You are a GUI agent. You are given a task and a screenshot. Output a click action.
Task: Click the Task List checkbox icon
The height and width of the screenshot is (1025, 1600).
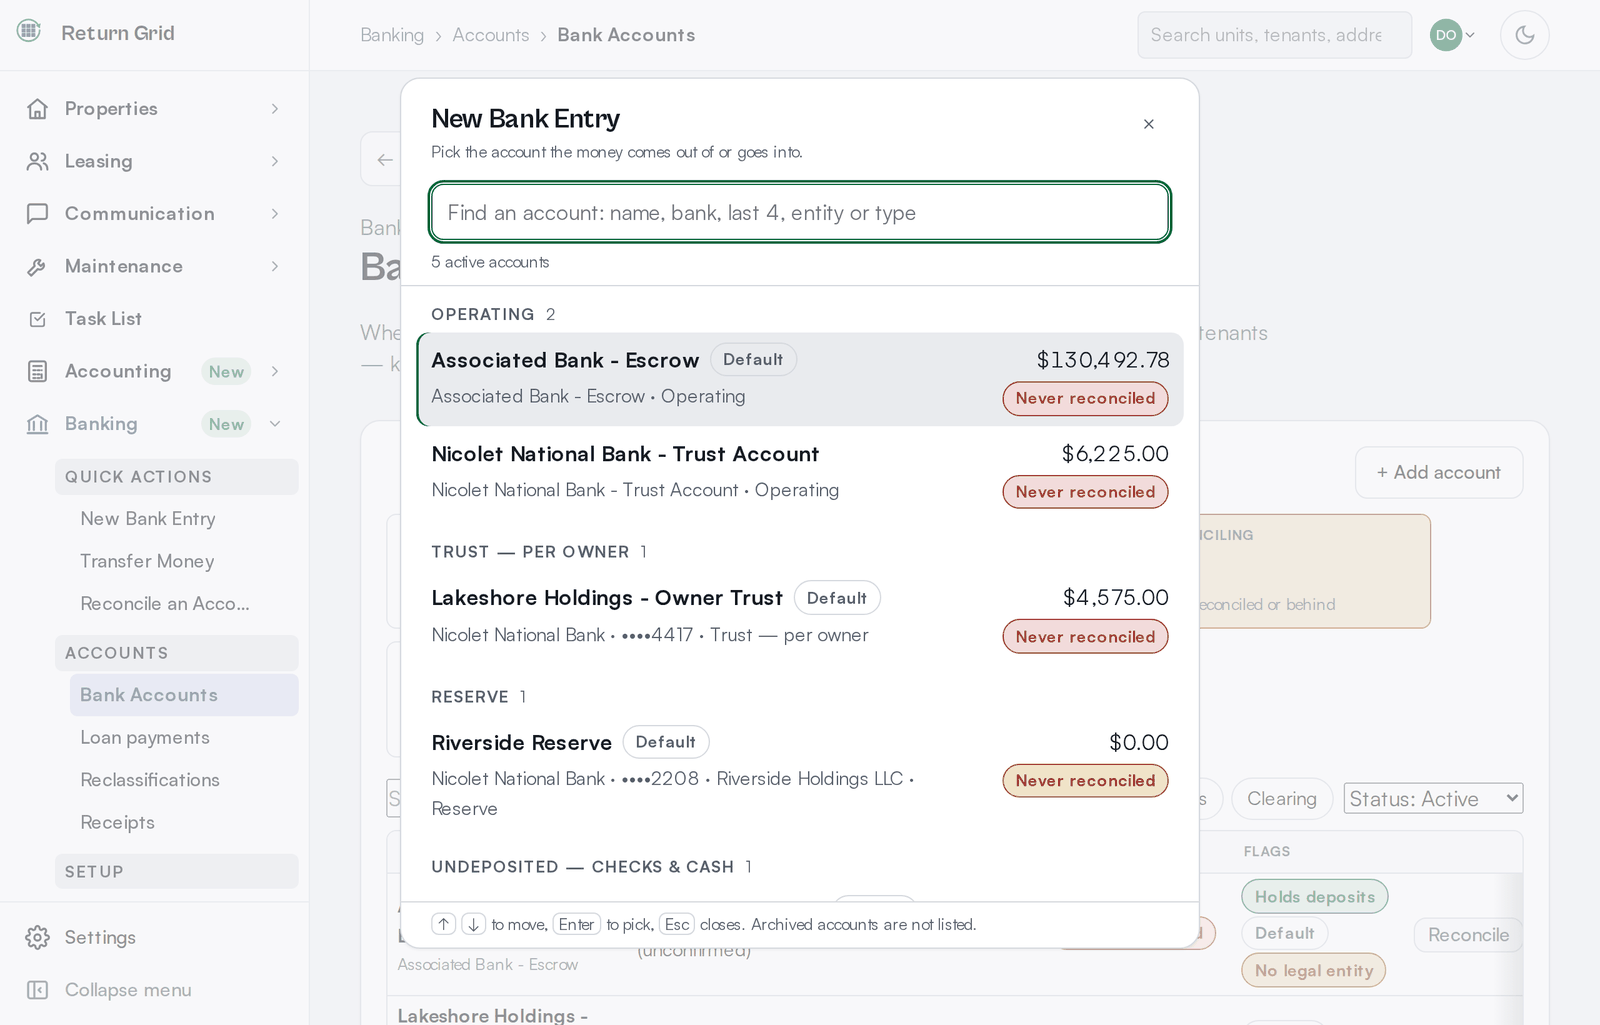38,319
